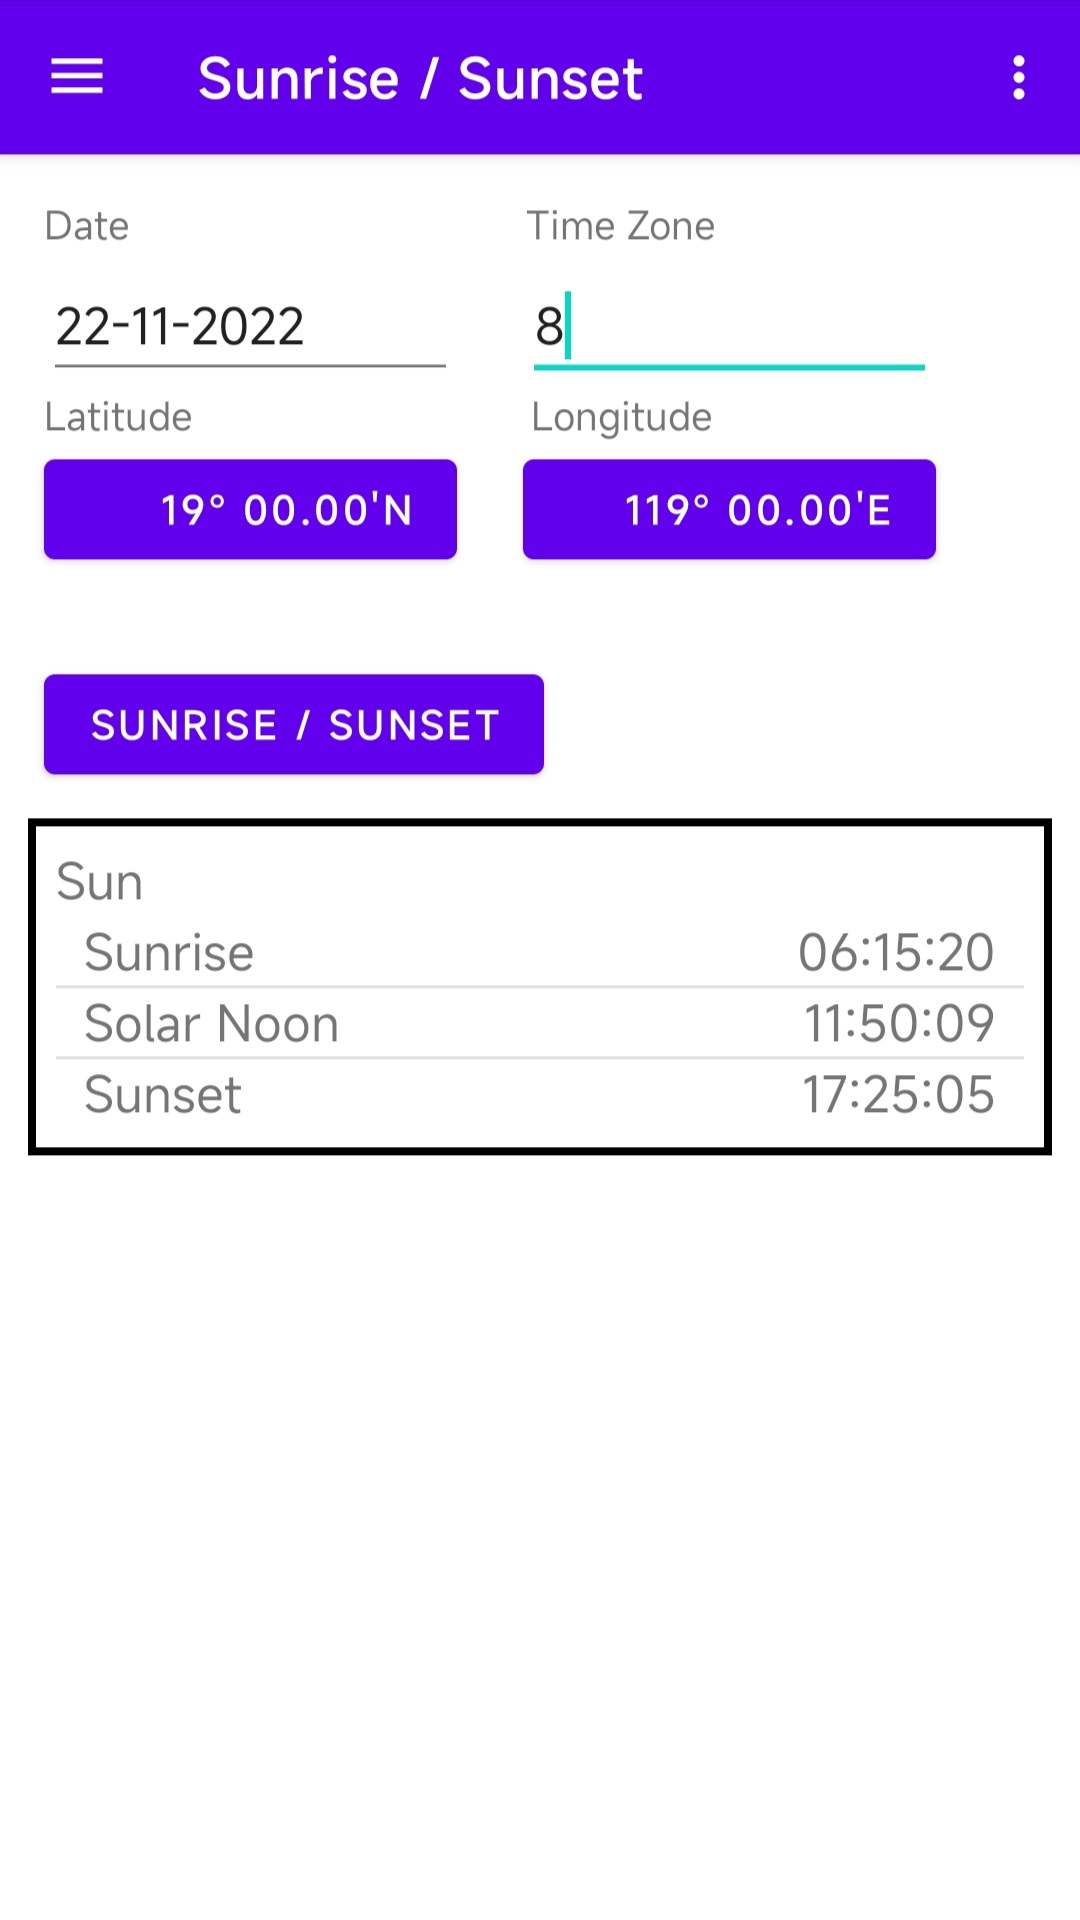Screen dimensions: 1080x1920
Task: Tap the Date field showing 22-11-2022
Action: pos(249,327)
